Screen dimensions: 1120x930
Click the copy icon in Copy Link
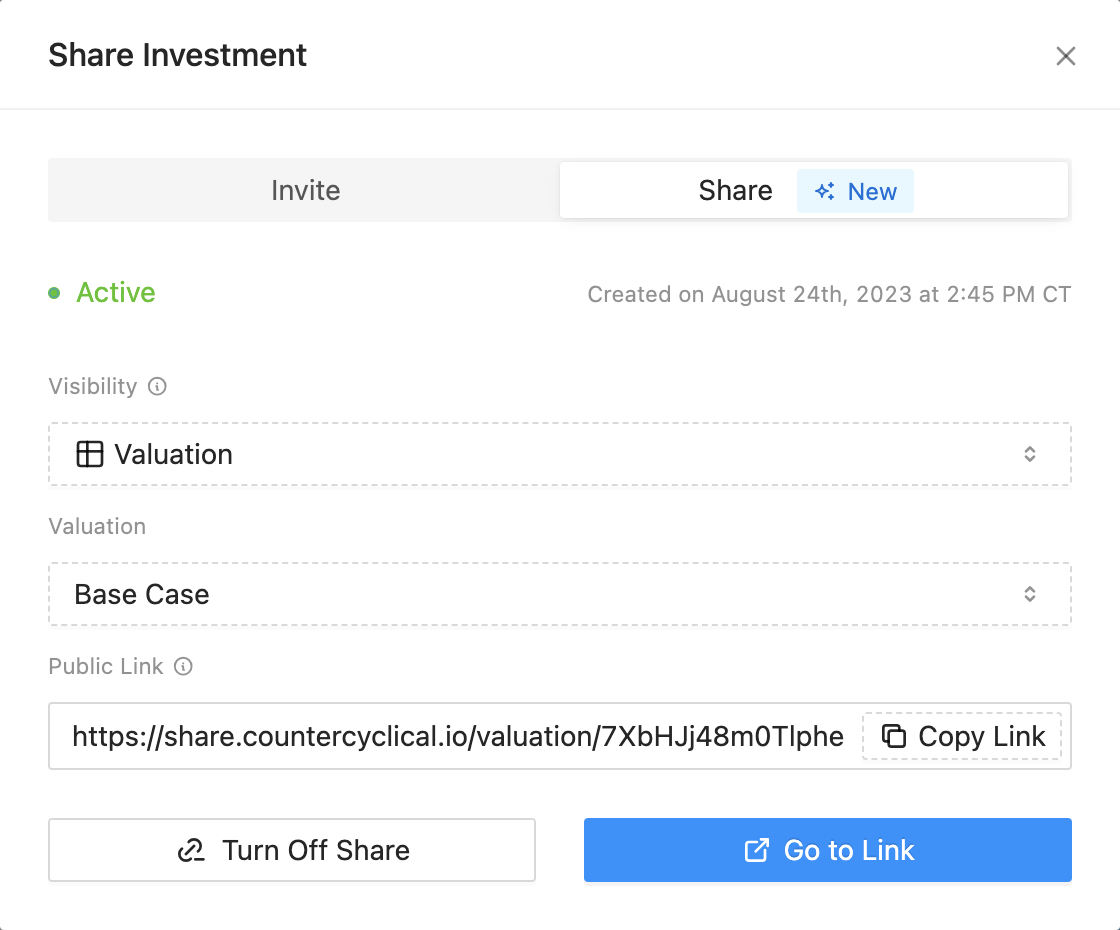(893, 737)
